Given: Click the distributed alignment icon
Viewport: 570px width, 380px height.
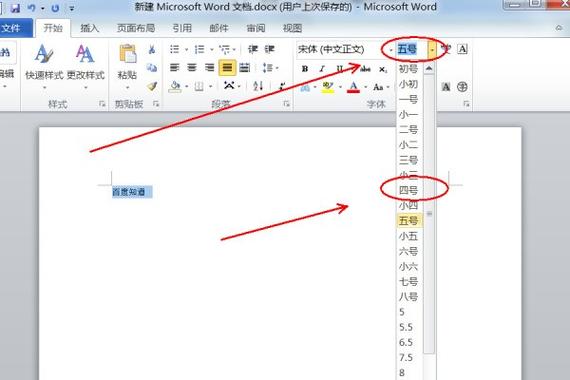Looking at the screenshot, I should 245,68.
